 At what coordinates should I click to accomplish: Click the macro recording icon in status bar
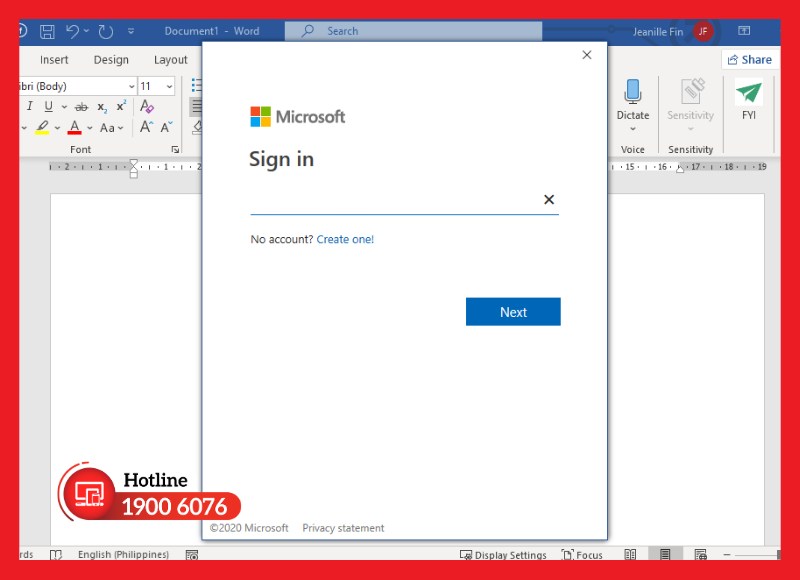click(192, 554)
